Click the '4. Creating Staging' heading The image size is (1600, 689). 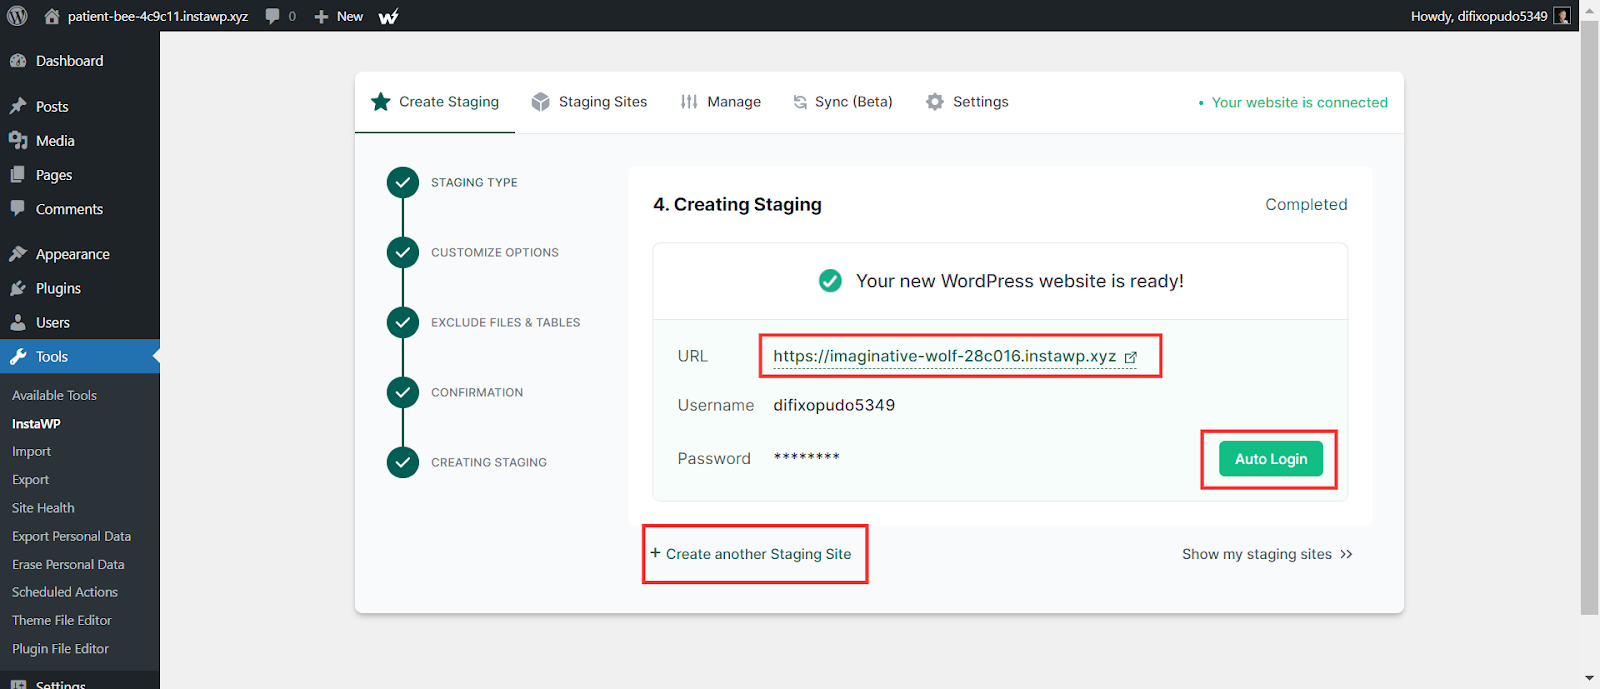[x=737, y=204]
